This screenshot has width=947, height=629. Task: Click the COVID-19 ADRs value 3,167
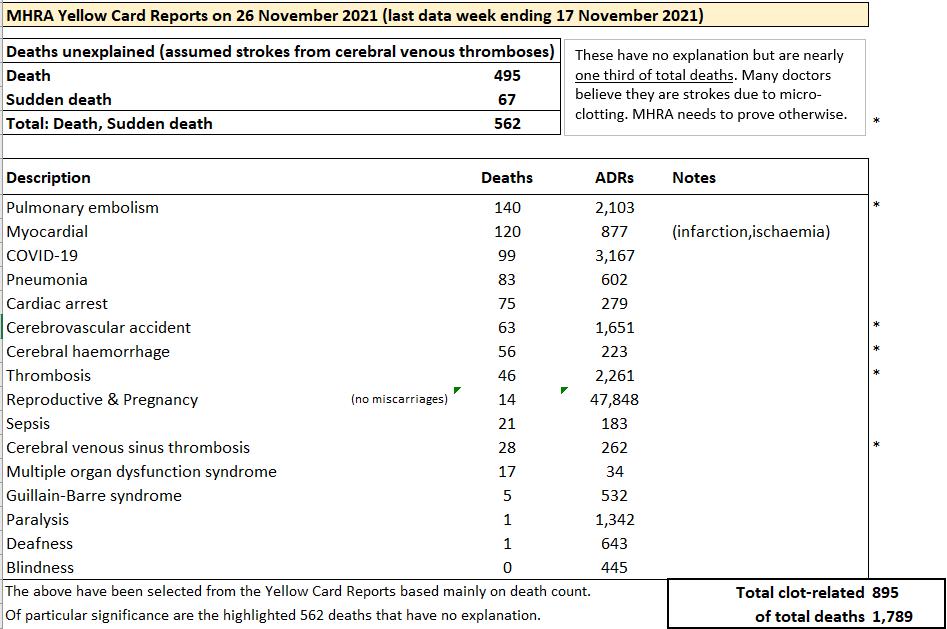click(x=614, y=256)
